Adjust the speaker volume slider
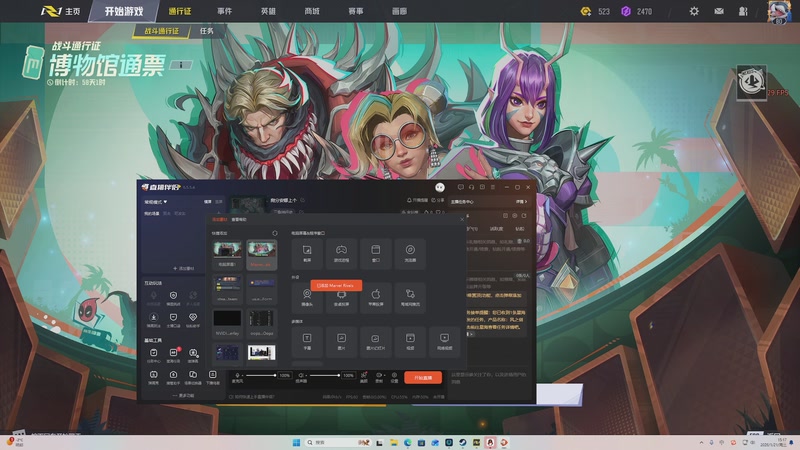 [324, 375]
